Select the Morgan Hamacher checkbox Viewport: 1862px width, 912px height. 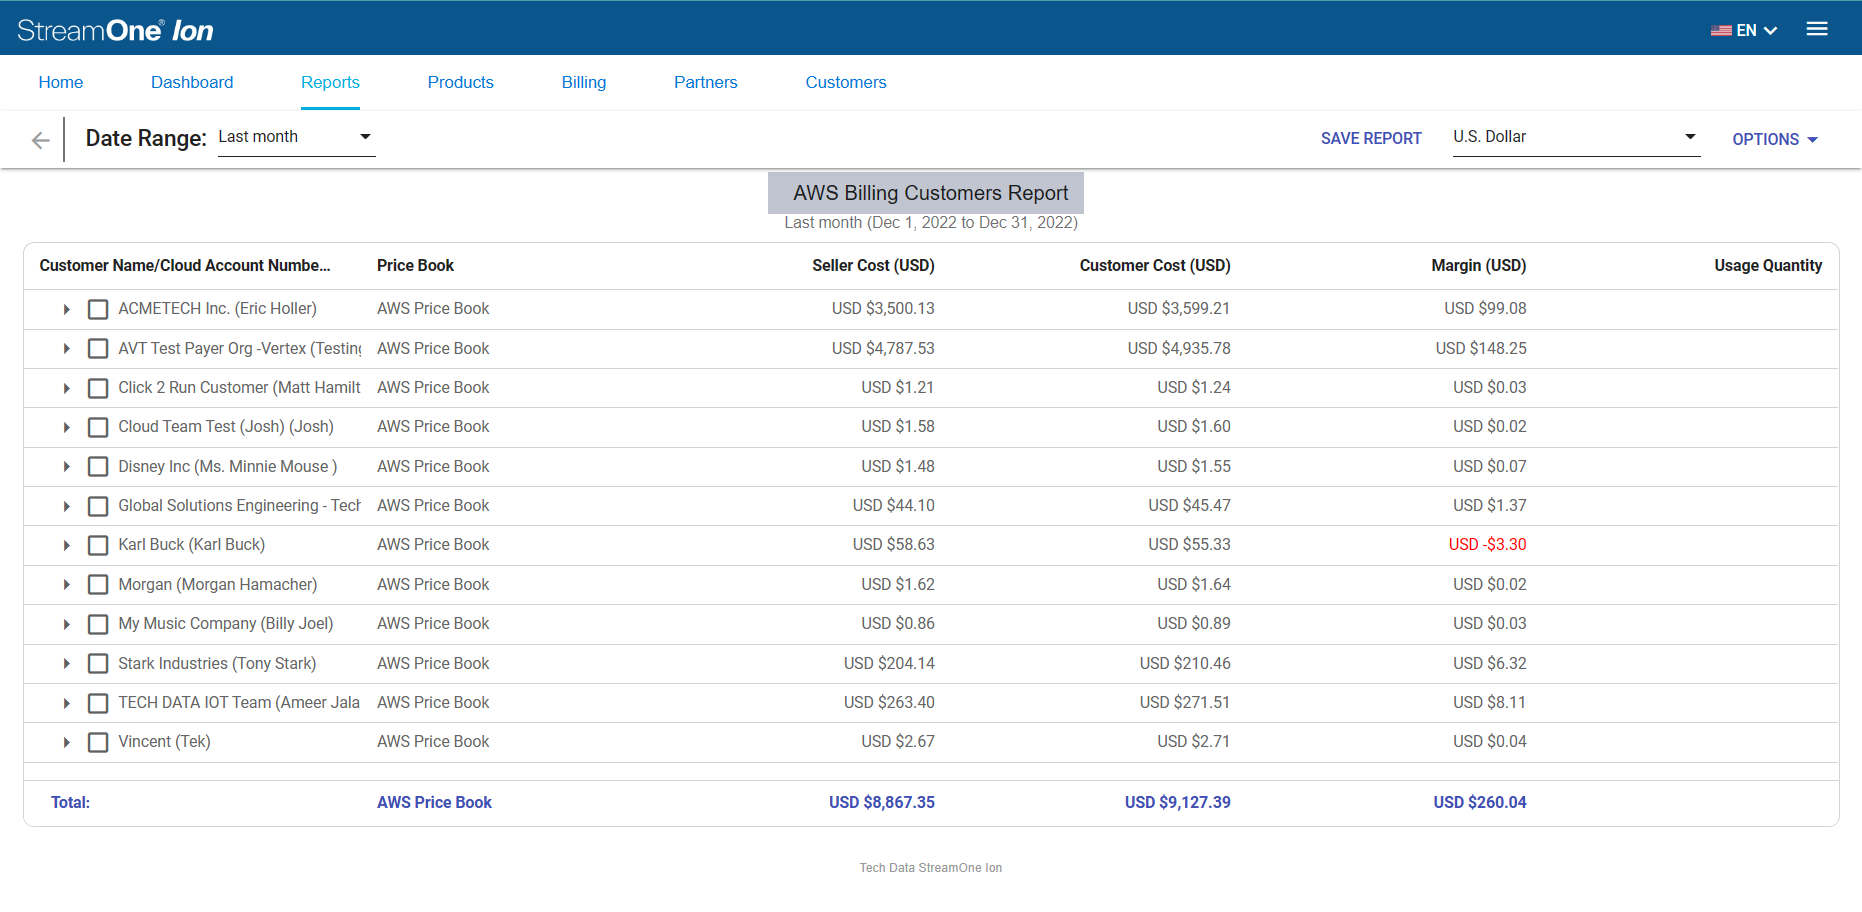tap(98, 585)
